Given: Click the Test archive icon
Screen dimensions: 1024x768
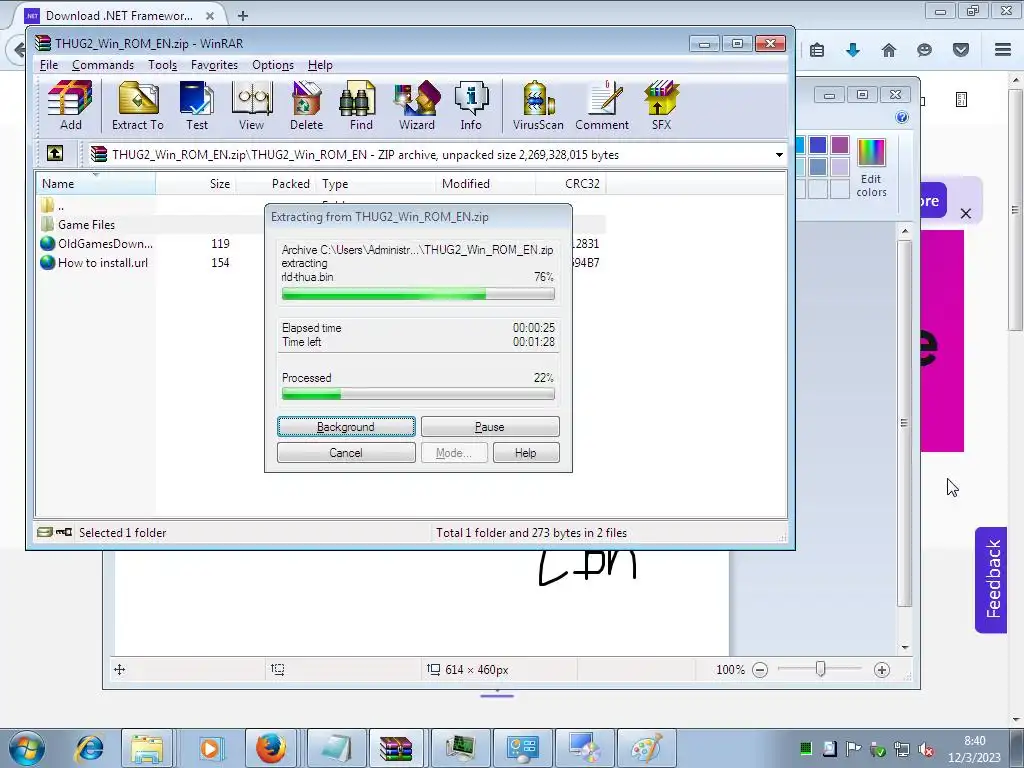Looking at the screenshot, I should click(x=197, y=106).
